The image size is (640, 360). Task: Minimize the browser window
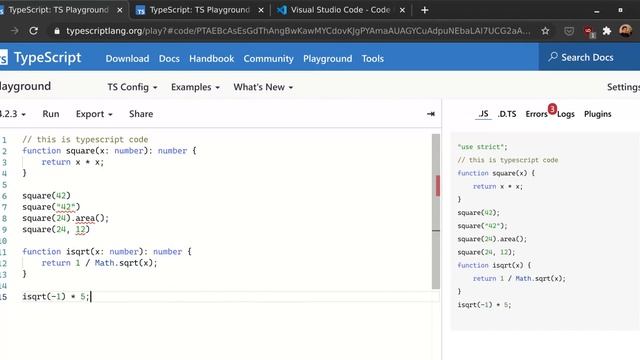(597, 11)
